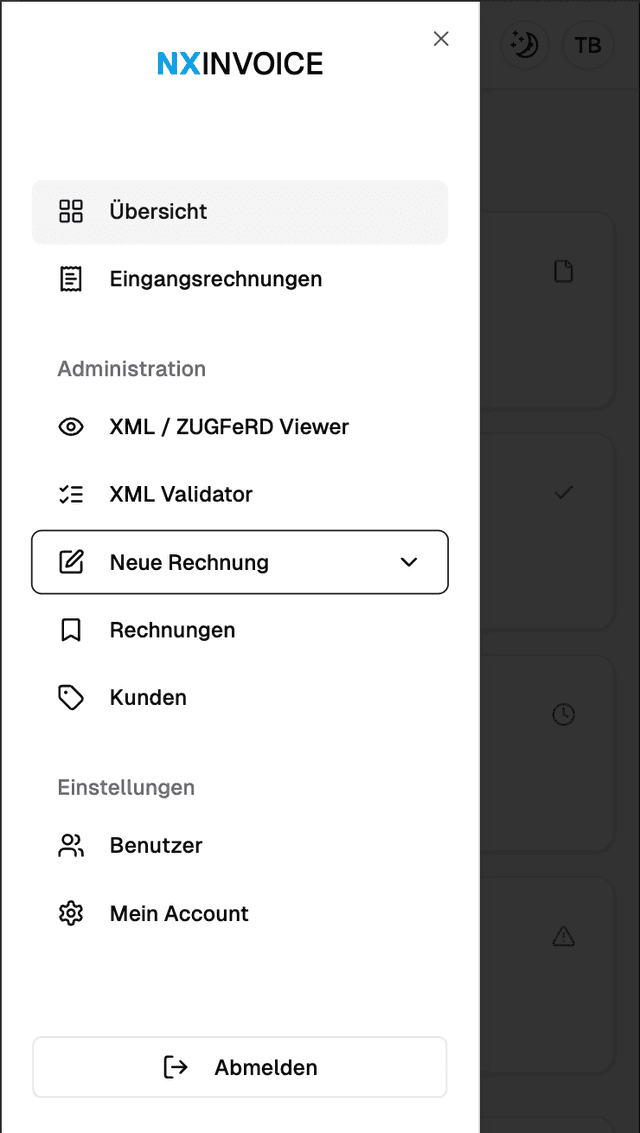This screenshot has height=1133, width=640.
Task: Close the sidebar with the X button
Action: 441,39
